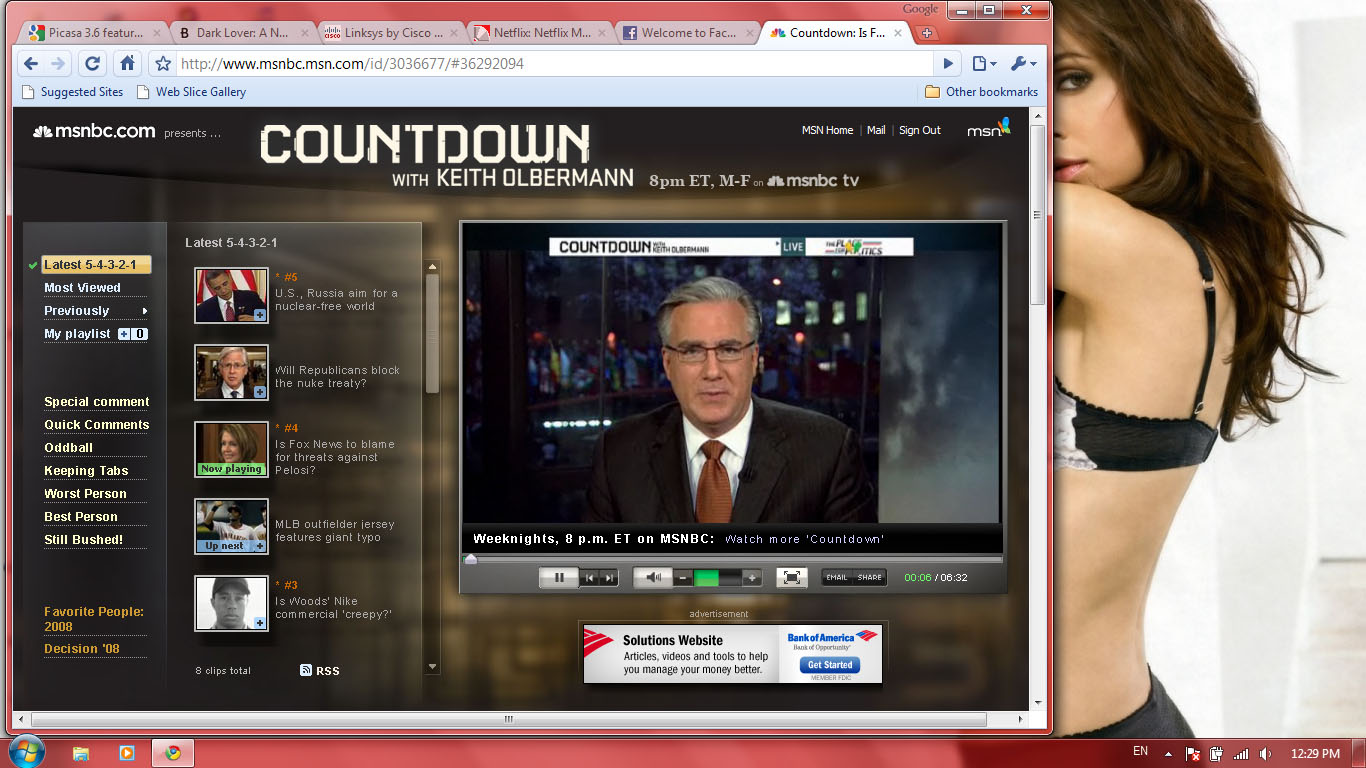Open MSN Mail
This screenshot has height=768, width=1366.
[x=876, y=130]
